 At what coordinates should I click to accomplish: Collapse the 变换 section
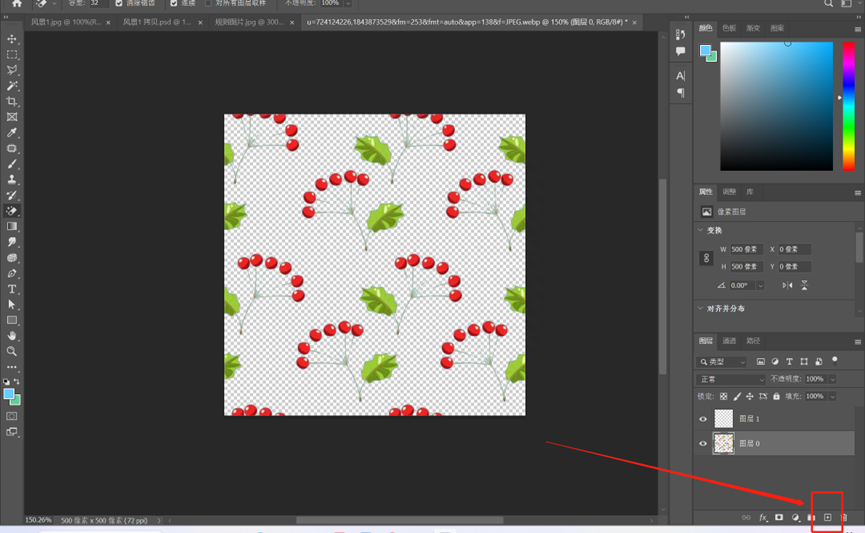pyautogui.click(x=701, y=230)
